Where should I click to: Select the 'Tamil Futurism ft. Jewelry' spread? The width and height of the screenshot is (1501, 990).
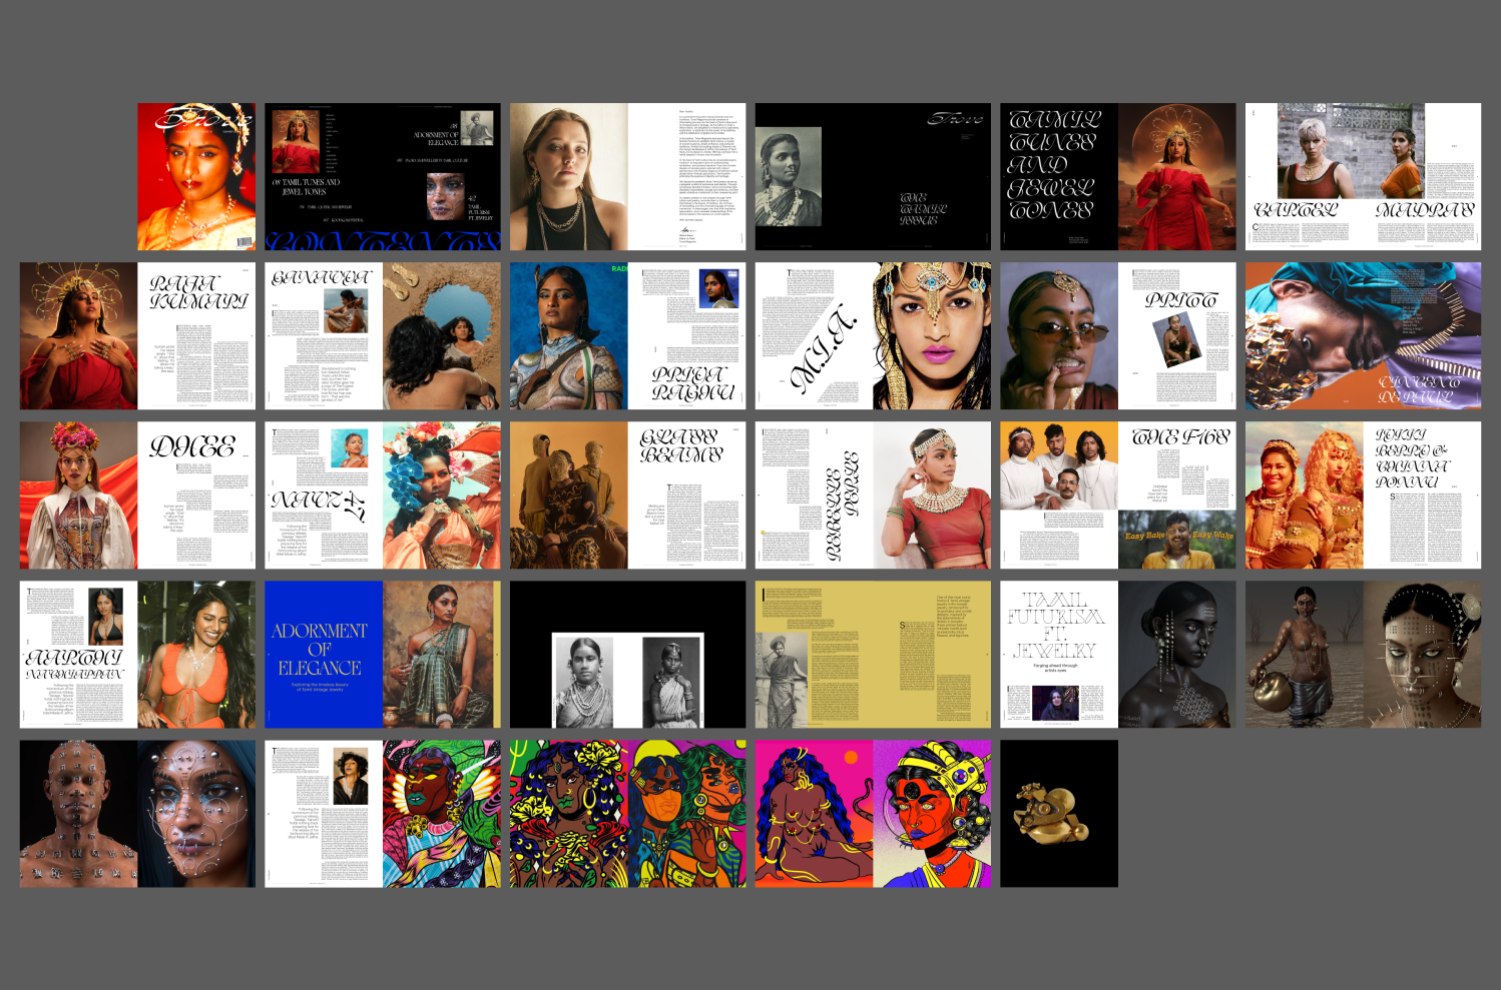coord(1118,654)
